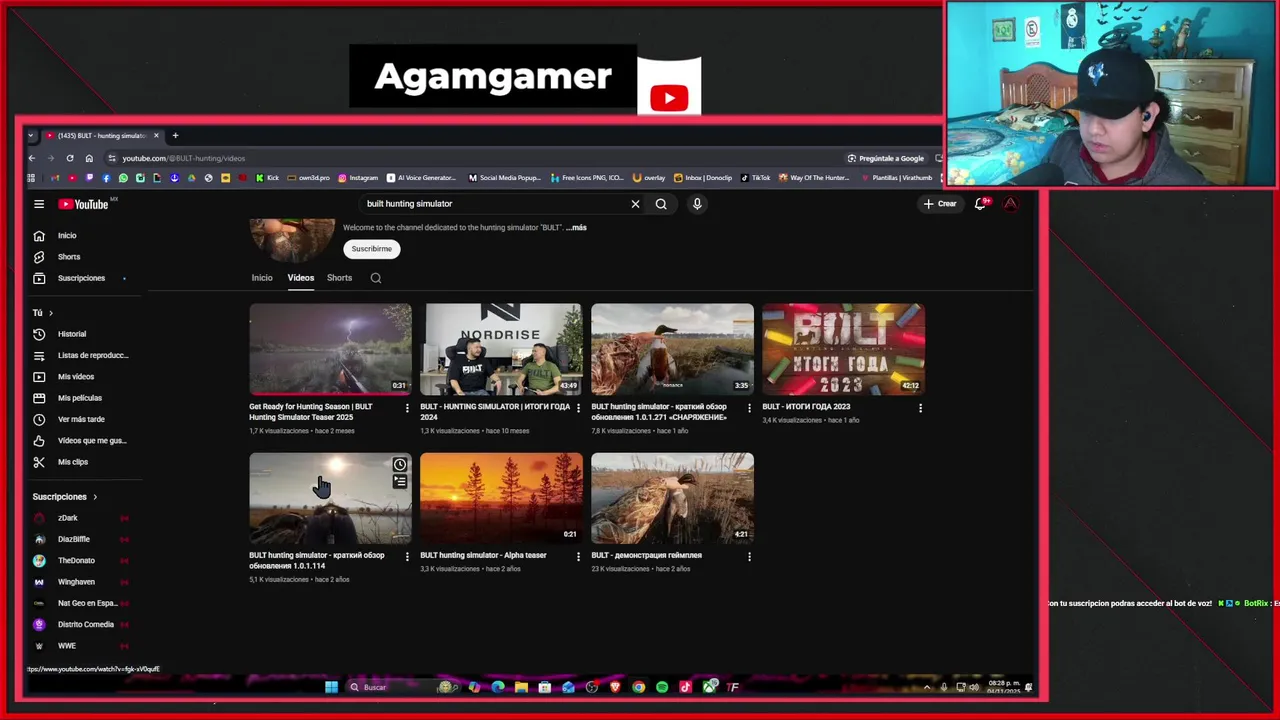The width and height of the screenshot is (1280, 720).
Task: Open the notifications bell
Action: (981, 204)
